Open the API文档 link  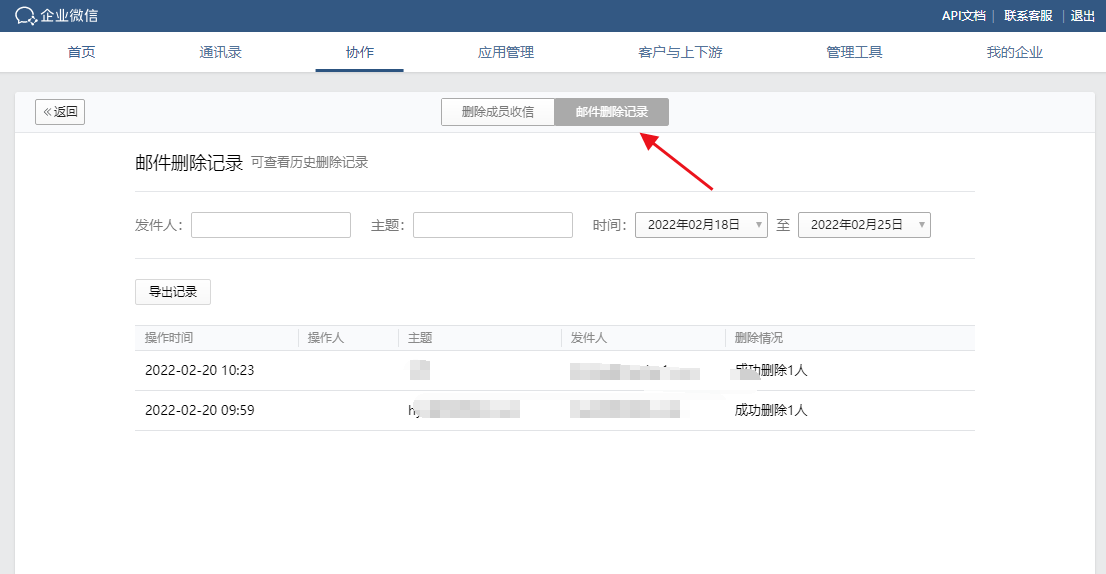pyautogui.click(x=963, y=16)
